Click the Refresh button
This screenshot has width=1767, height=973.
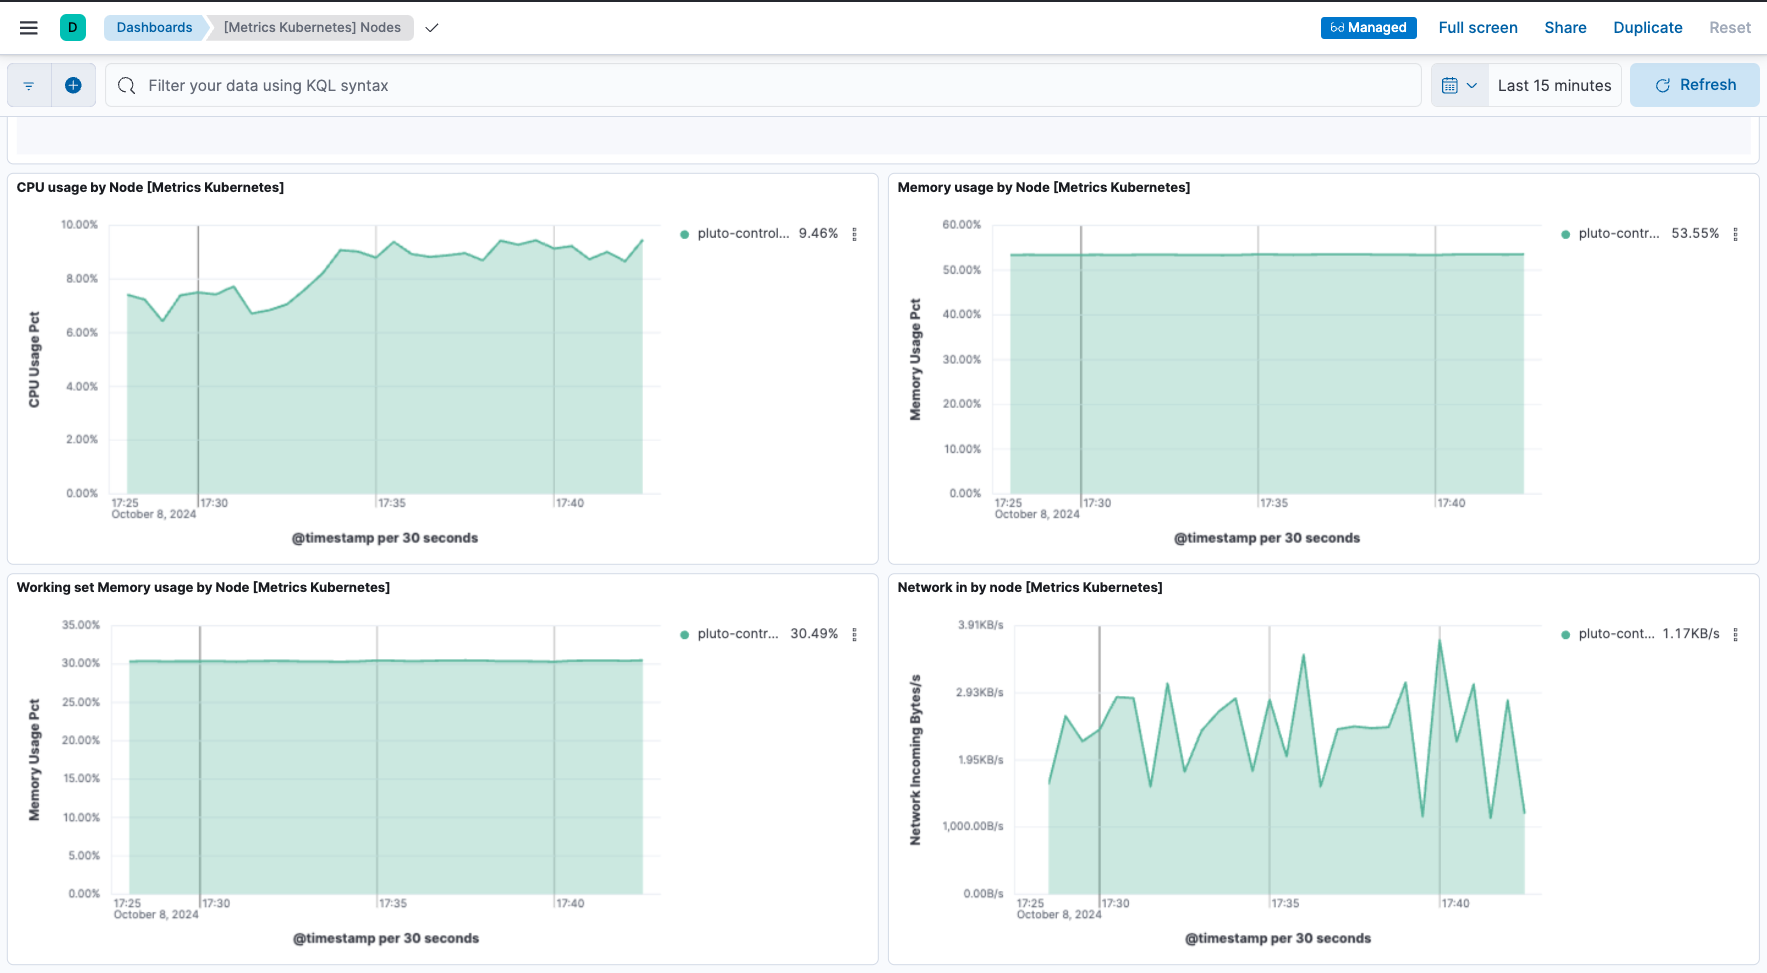[1694, 85]
